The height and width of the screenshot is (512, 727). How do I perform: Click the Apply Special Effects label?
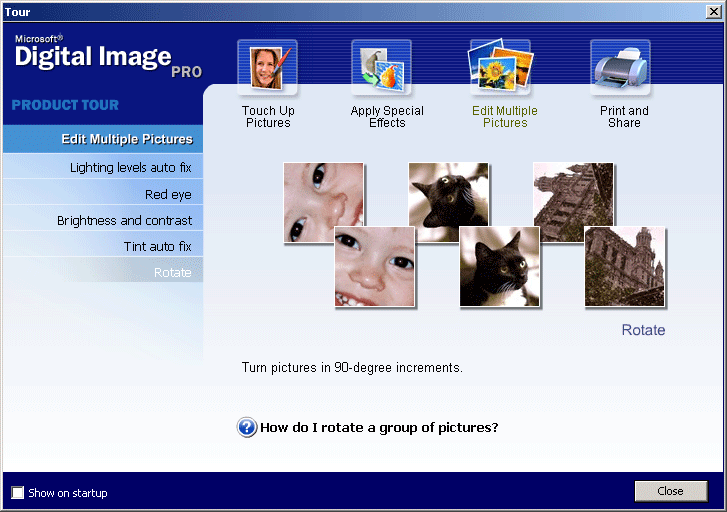click(387, 116)
